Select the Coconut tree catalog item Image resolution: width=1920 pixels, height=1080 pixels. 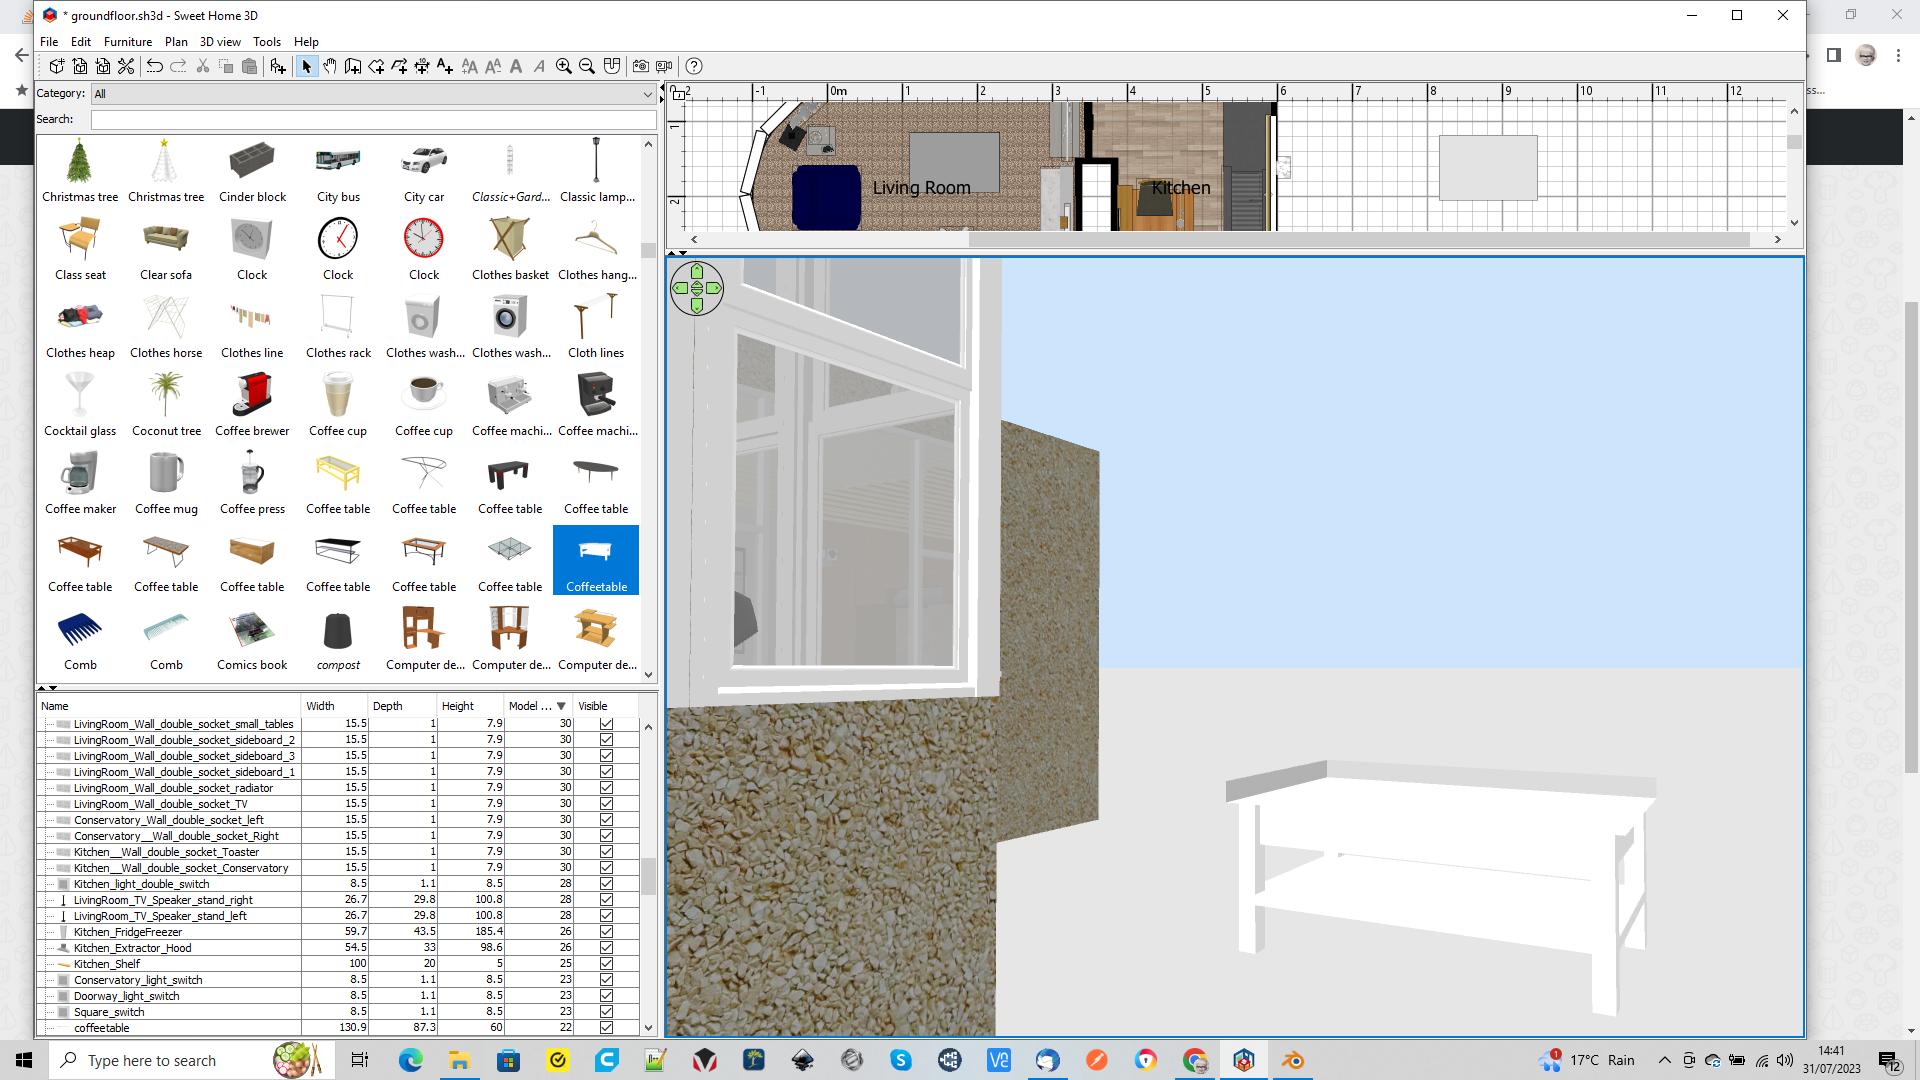coord(166,405)
